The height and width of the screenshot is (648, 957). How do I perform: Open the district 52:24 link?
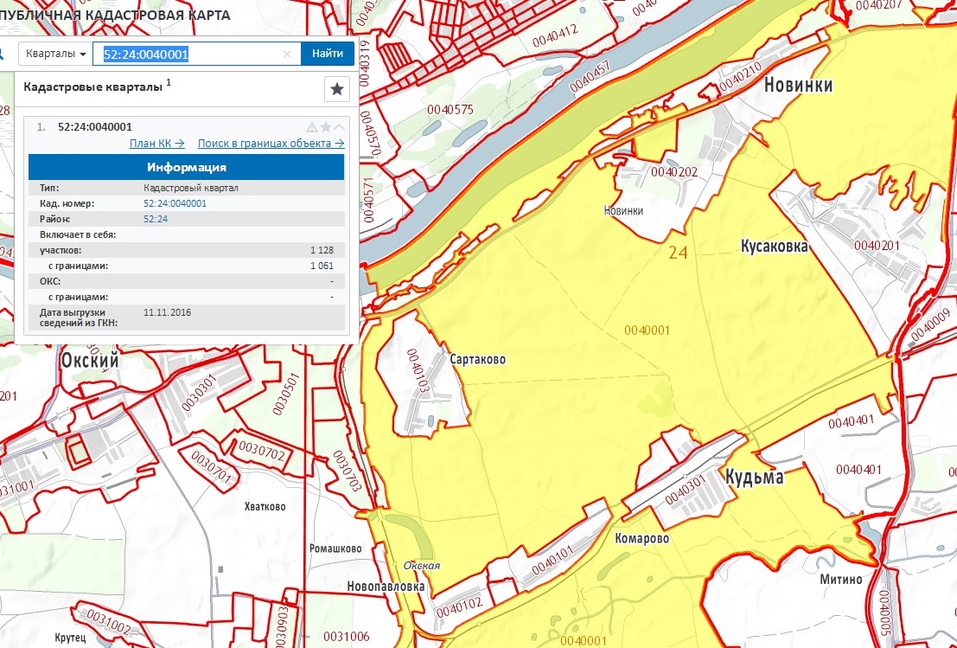(155, 219)
